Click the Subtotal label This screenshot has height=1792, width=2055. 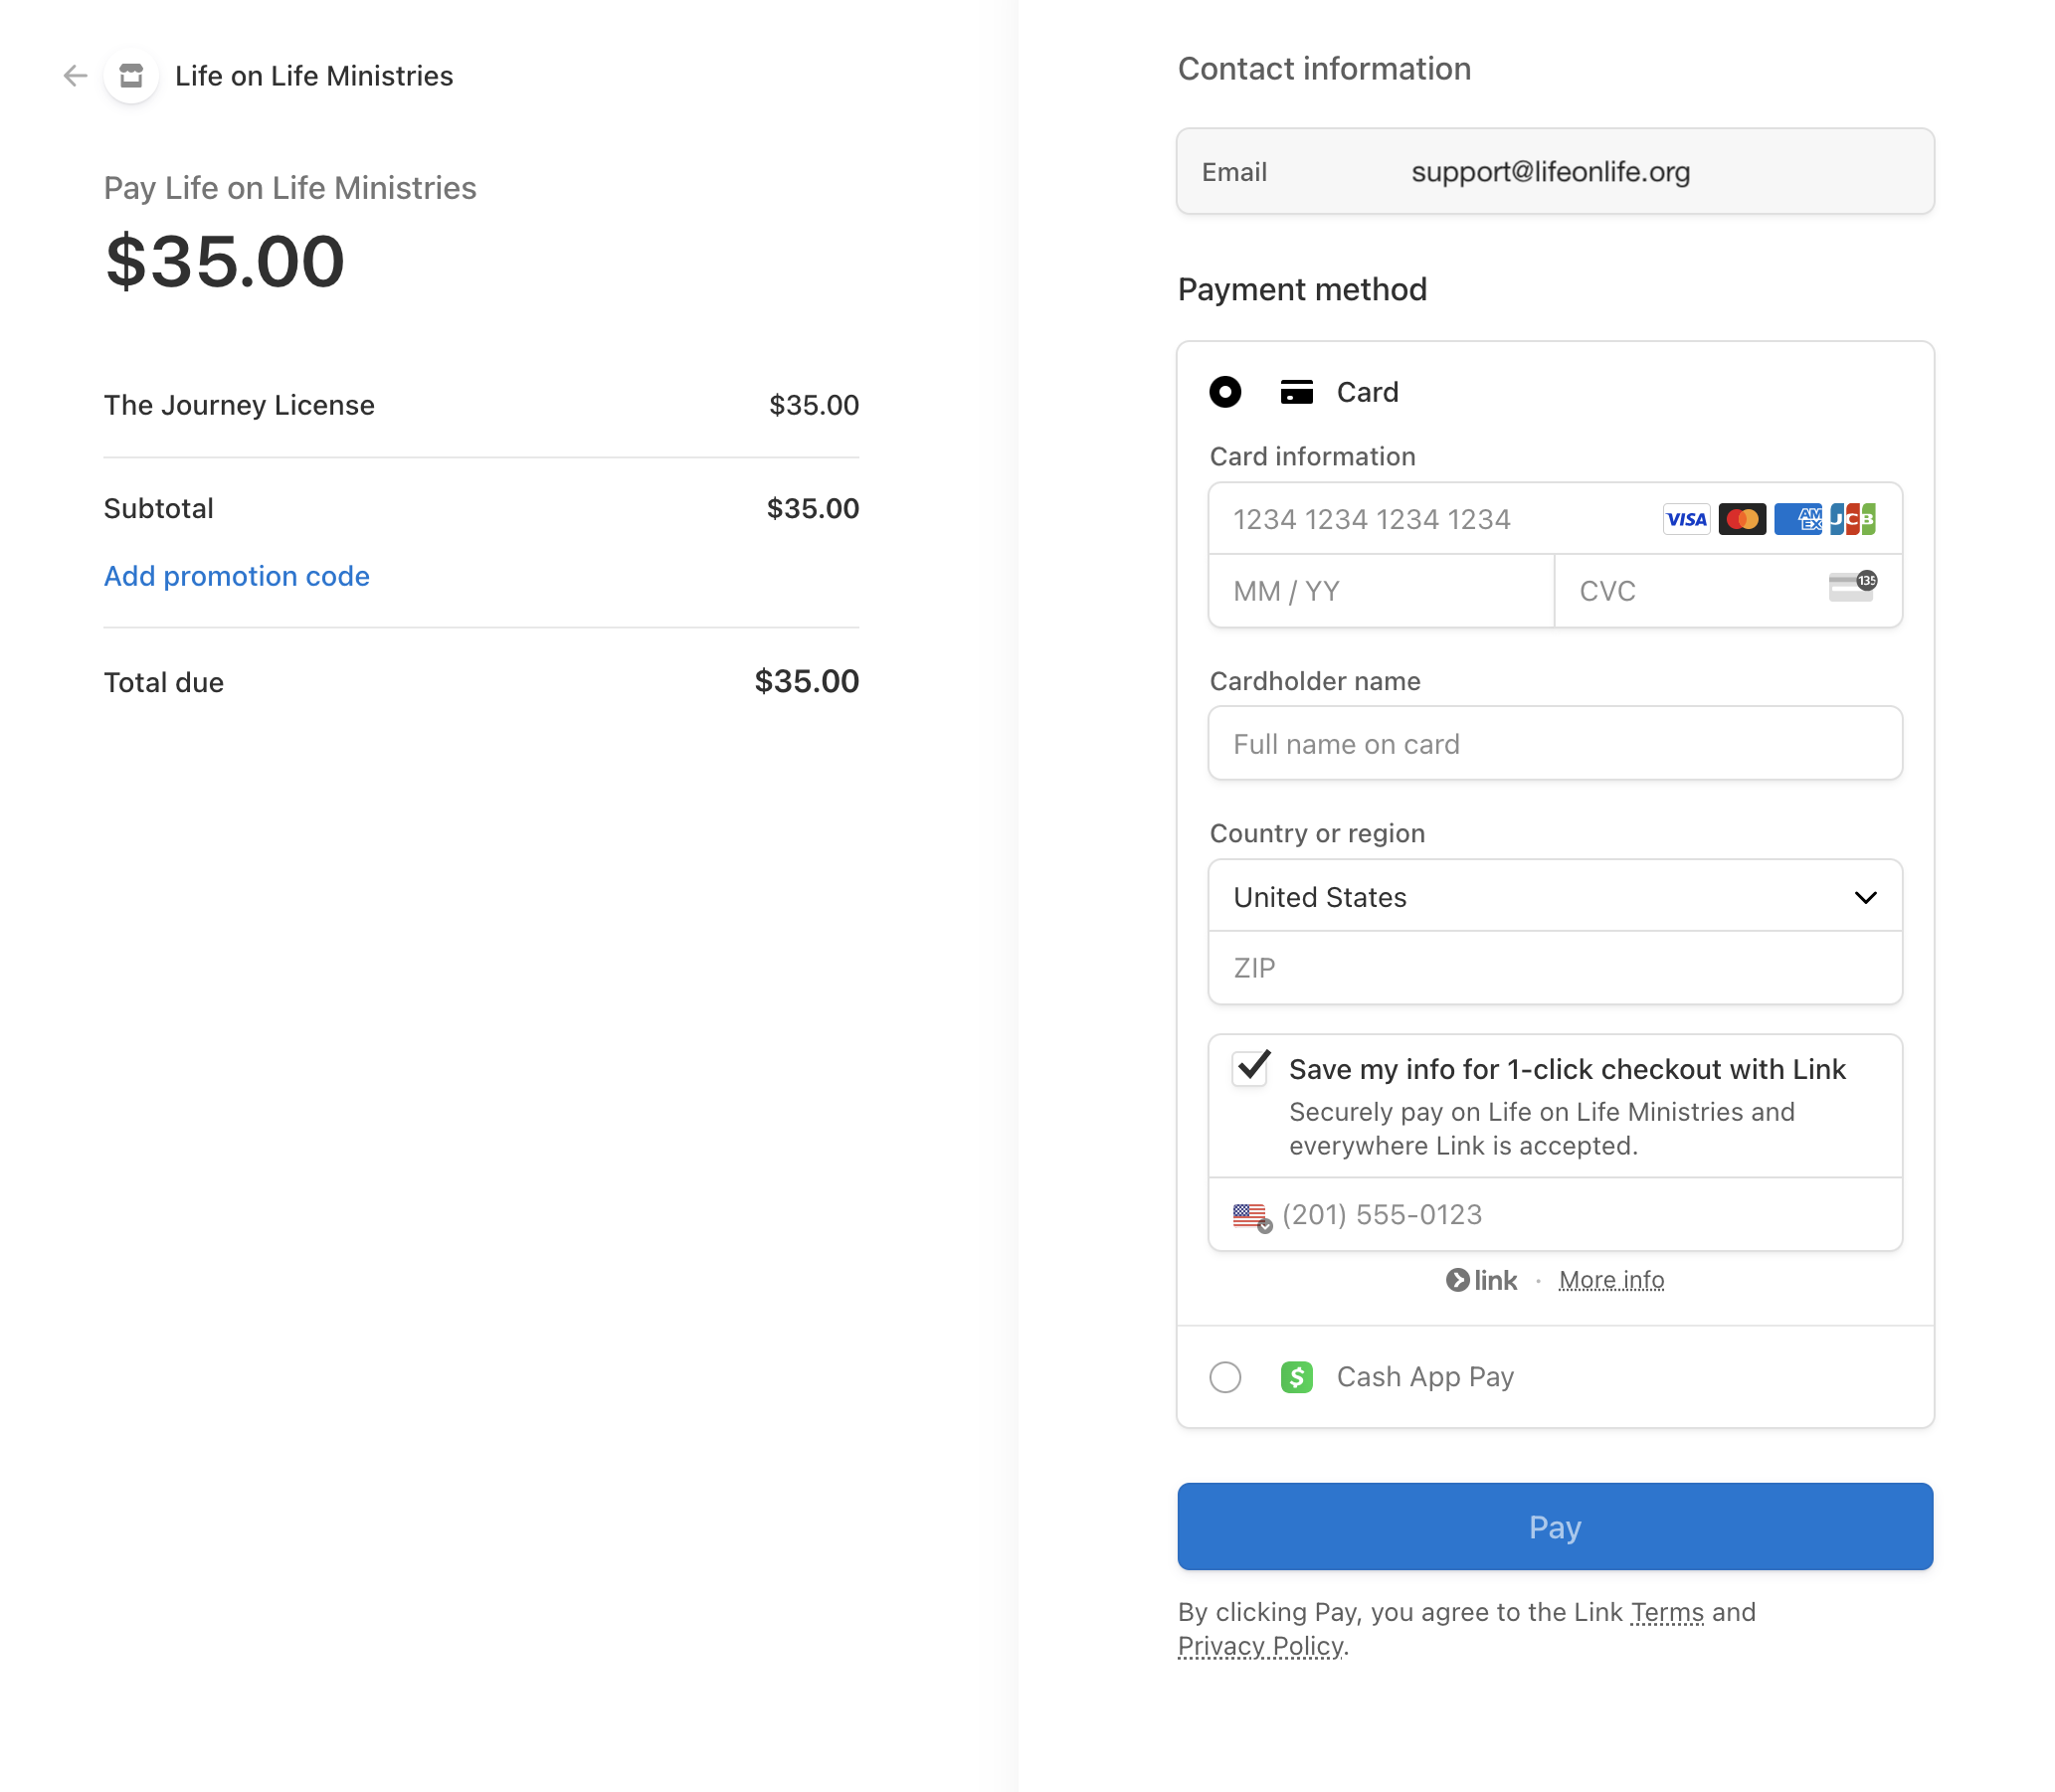coord(158,509)
